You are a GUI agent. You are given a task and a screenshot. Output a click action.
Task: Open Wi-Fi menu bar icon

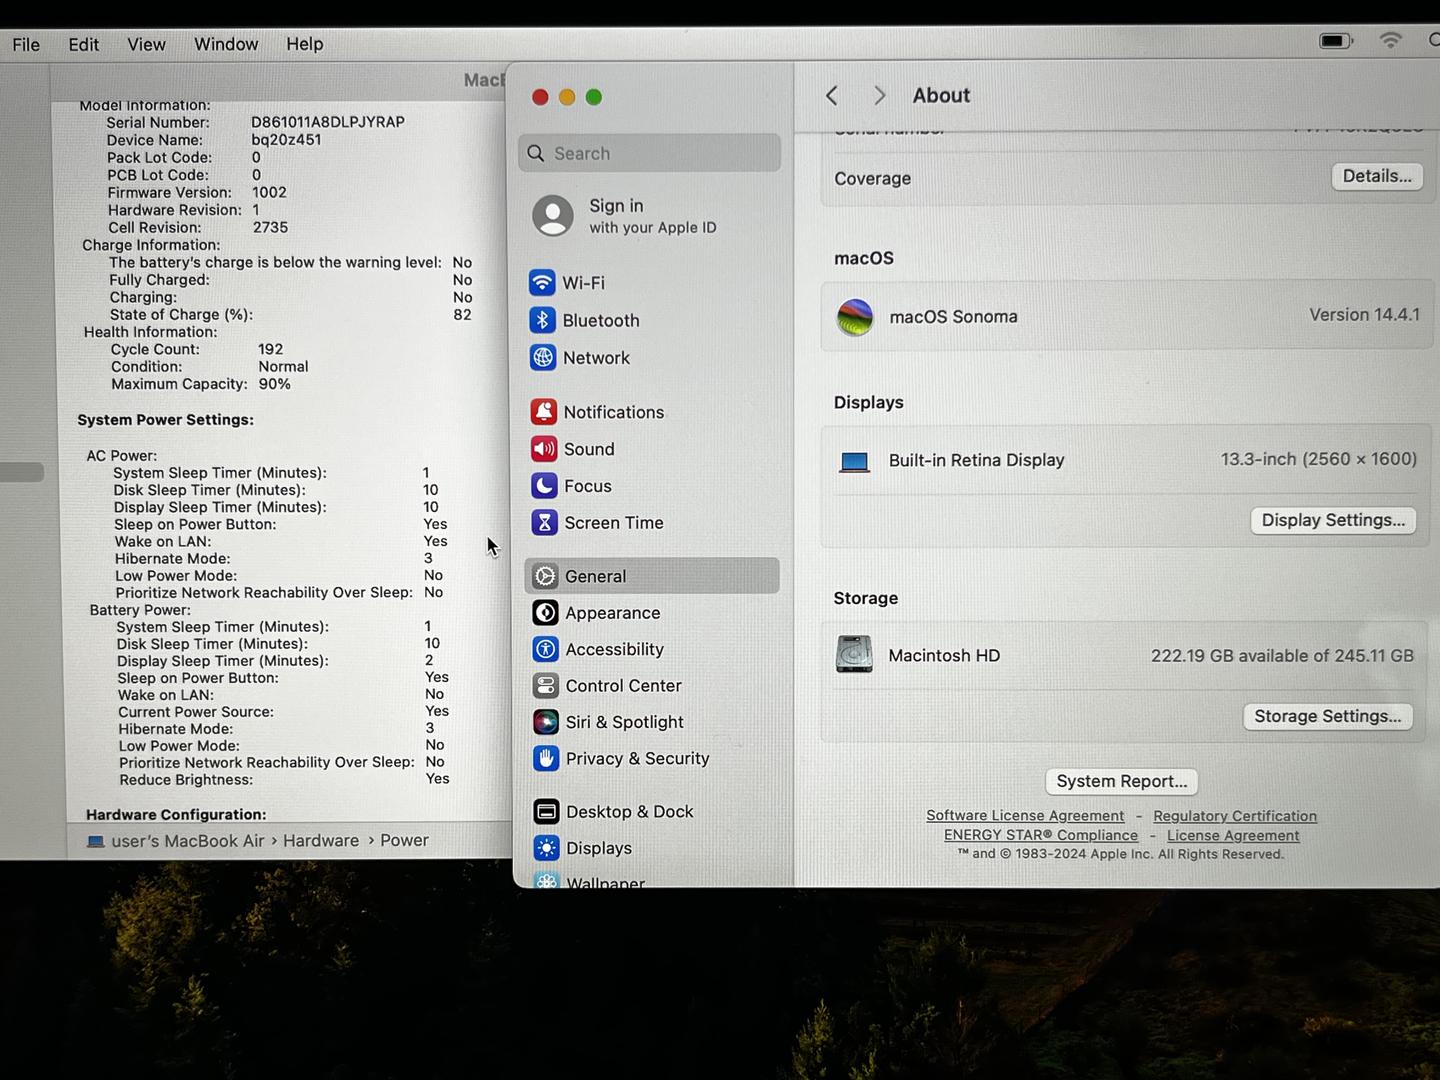[1390, 40]
